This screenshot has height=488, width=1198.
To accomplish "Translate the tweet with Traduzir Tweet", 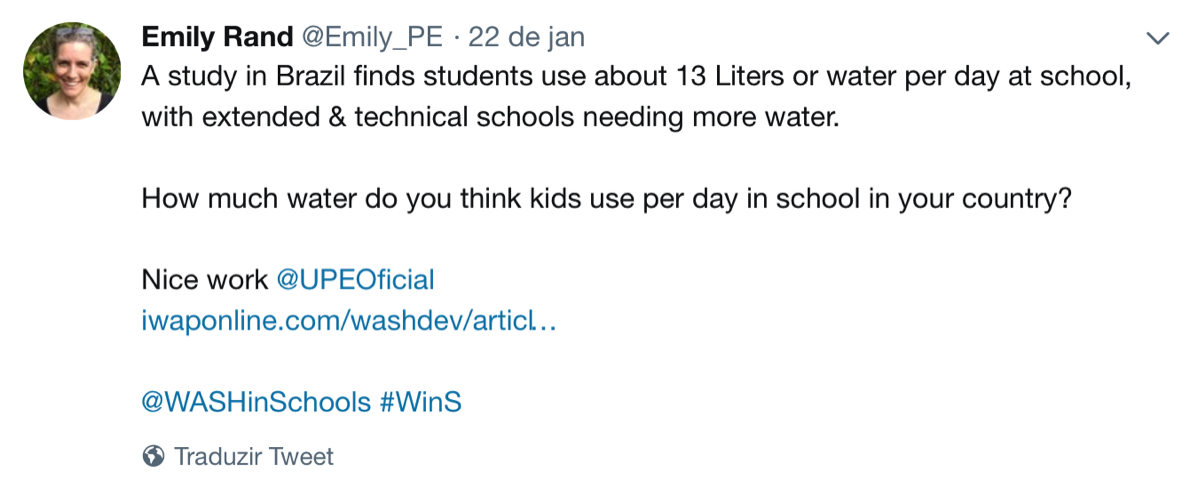I will click(x=254, y=457).
